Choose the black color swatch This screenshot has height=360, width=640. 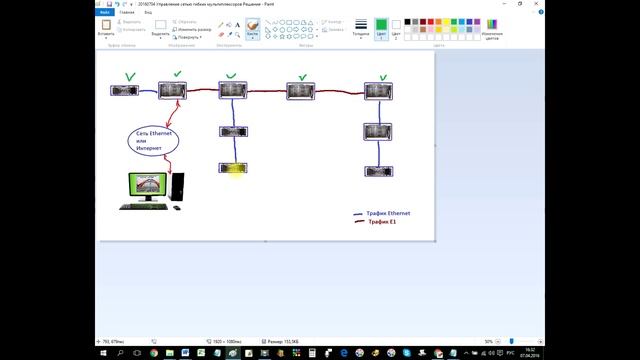pyautogui.click(x=407, y=22)
